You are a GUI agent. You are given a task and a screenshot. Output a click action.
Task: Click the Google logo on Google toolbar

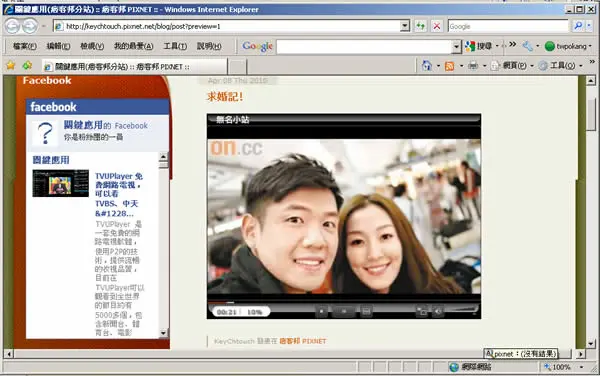tap(257, 46)
